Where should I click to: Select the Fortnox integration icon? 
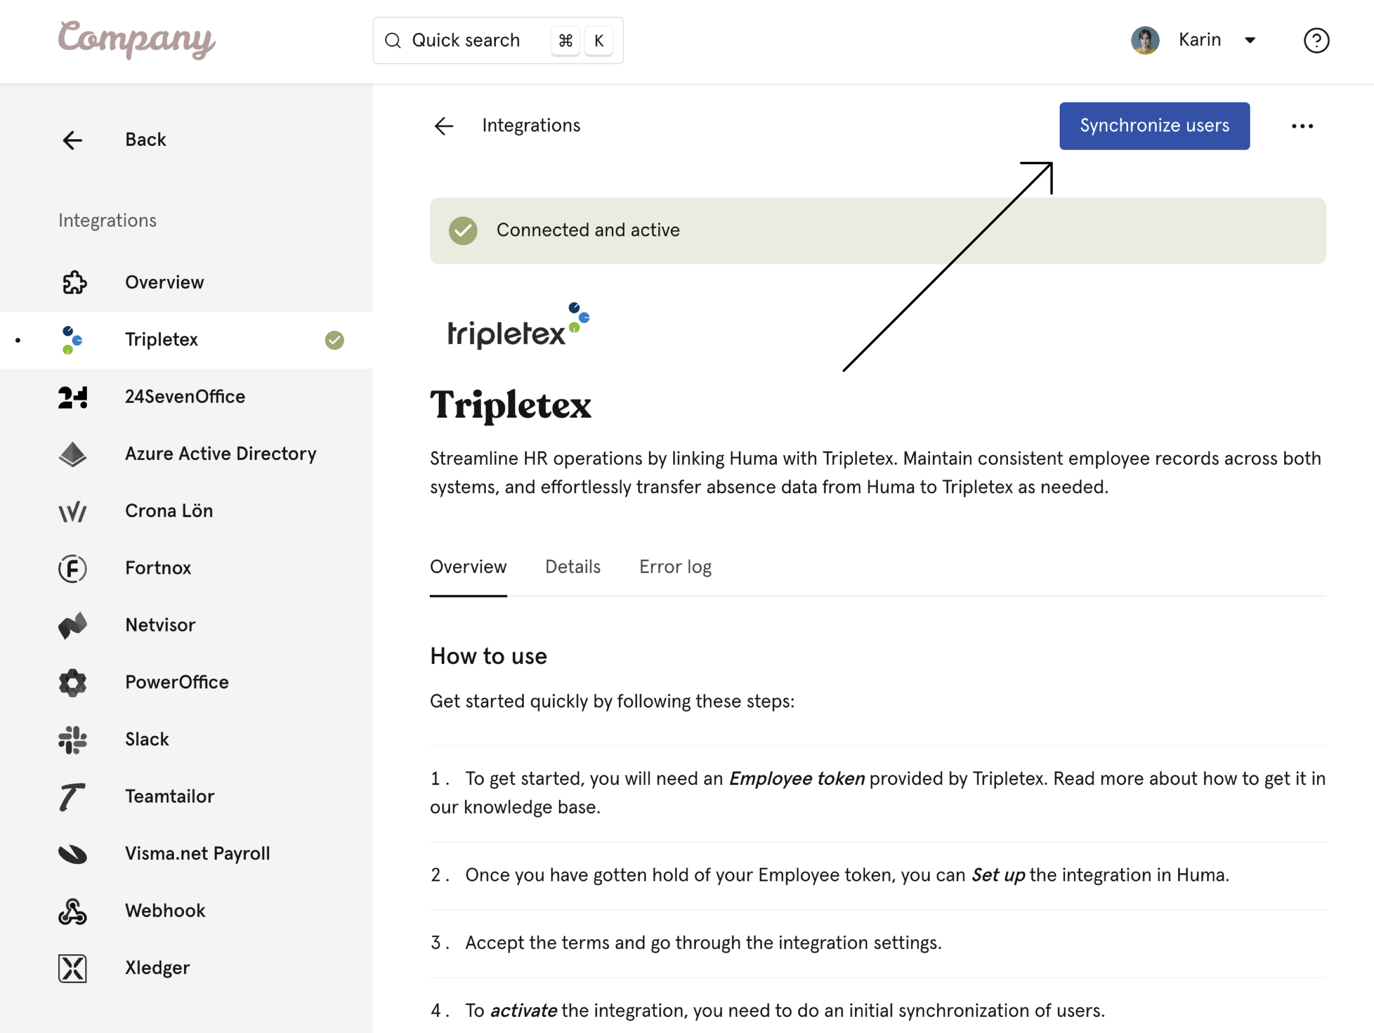pos(72,568)
